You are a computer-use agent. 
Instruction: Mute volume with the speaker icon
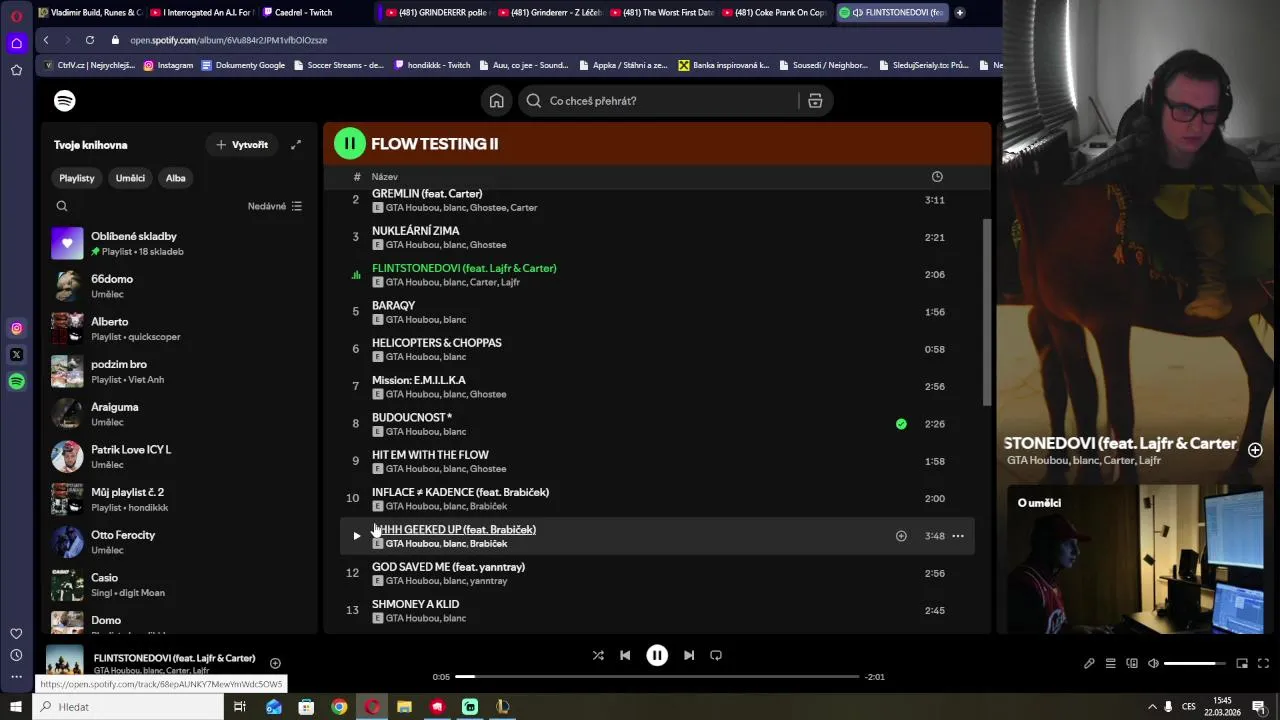[1153, 663]
